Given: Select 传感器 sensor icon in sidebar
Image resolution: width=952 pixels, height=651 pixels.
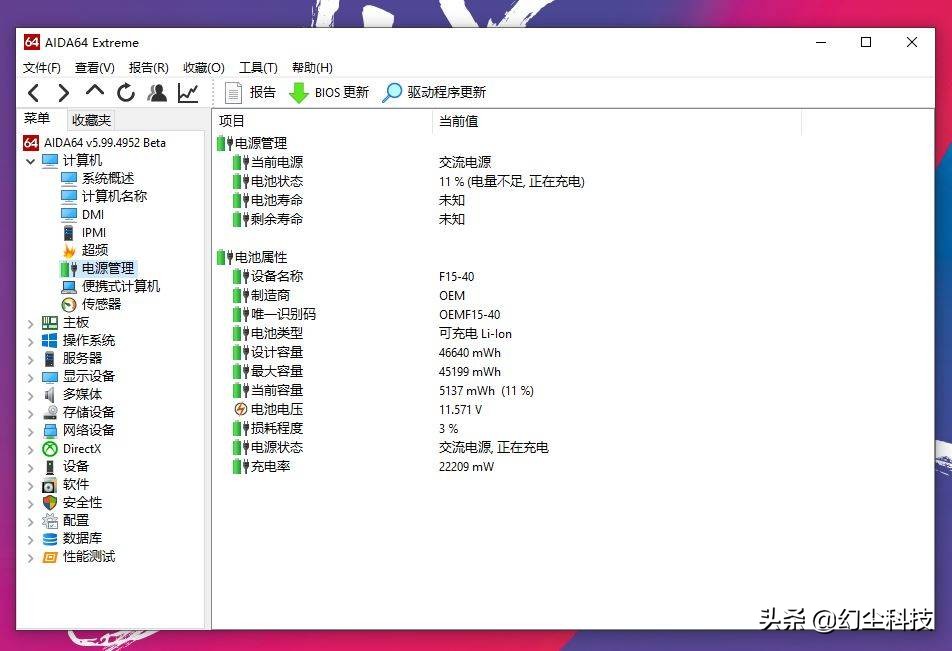Looking at the screenshot, I should (67, 304).
